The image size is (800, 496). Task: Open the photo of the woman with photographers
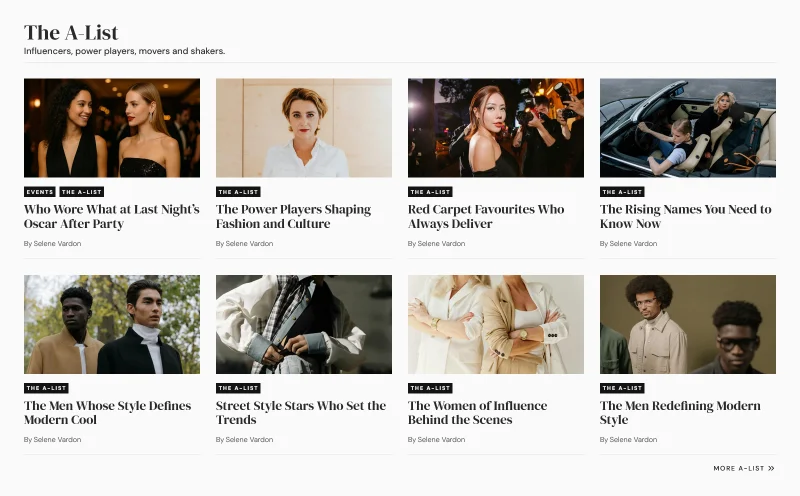click(x=495, y=128)
